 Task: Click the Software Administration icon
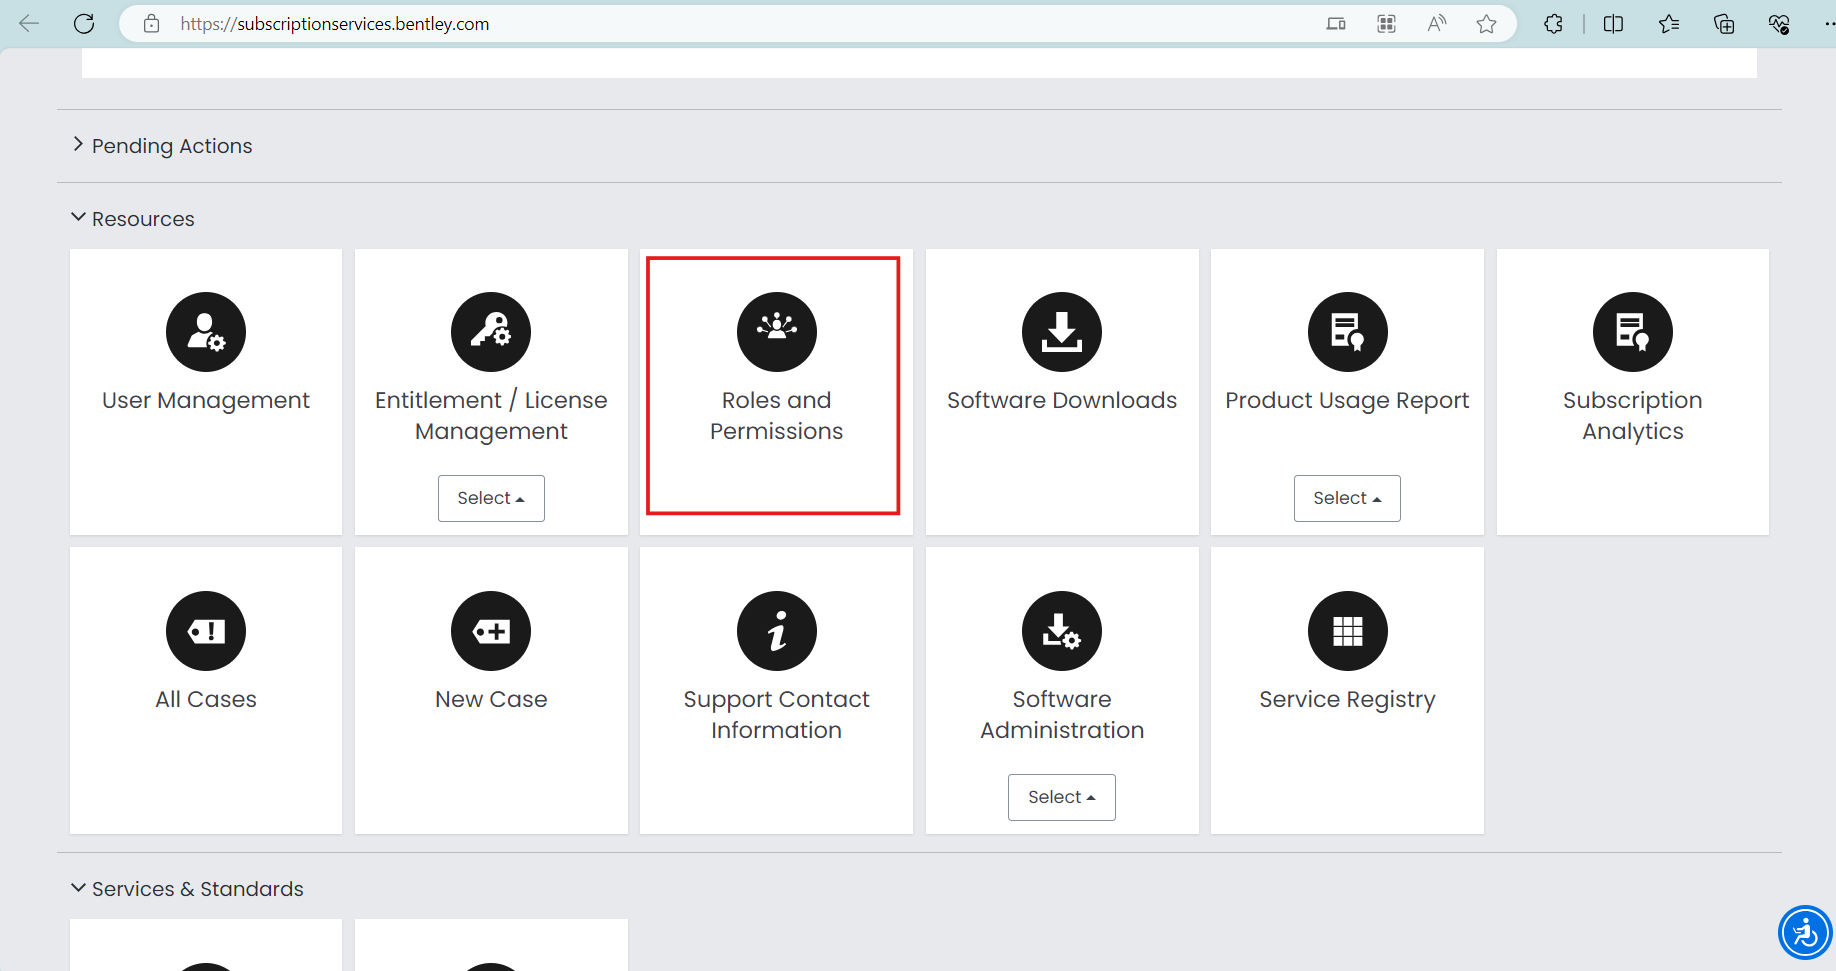click(x=1062, y=631)
